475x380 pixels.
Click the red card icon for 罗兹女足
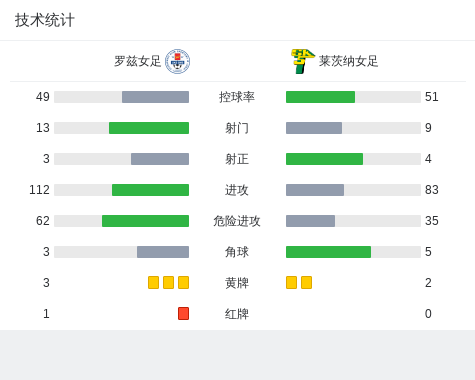click(183, 314)
